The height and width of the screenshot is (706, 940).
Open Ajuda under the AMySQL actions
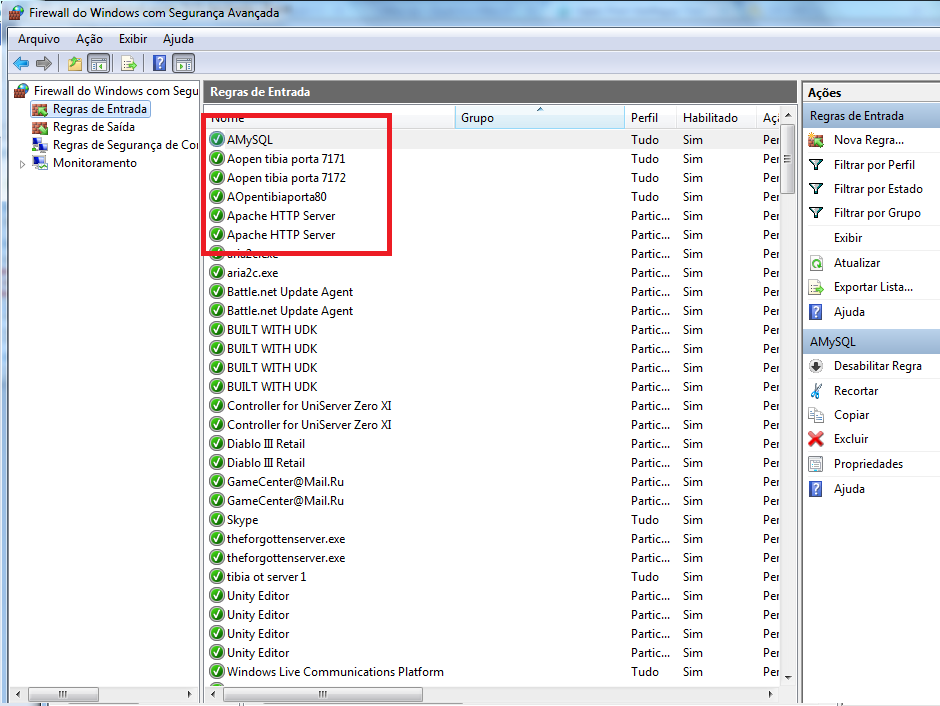(x=849, y=489)
